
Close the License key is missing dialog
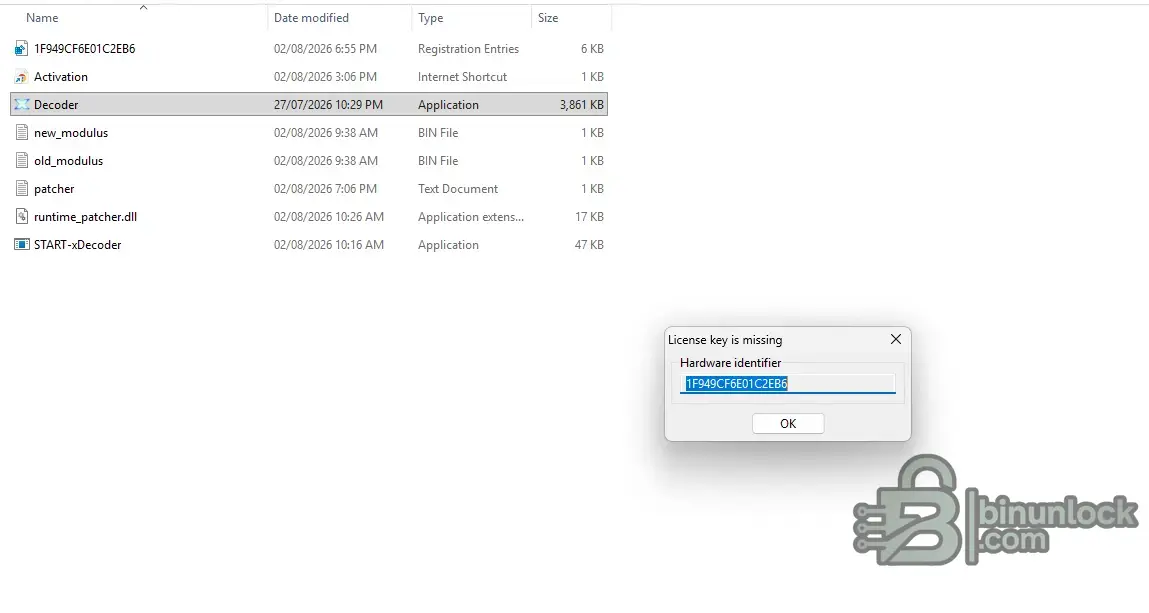pyautogui.click(x=895, y=339)
